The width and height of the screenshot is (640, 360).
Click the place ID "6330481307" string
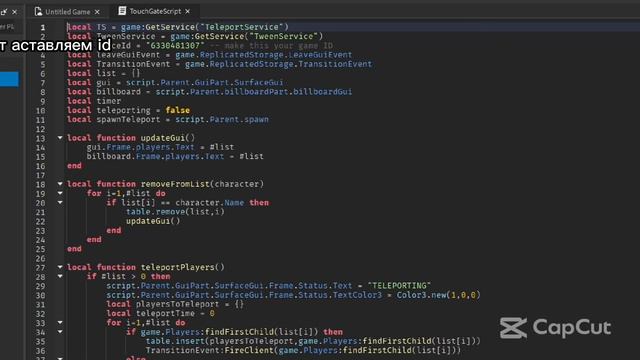tap(175, 46)
